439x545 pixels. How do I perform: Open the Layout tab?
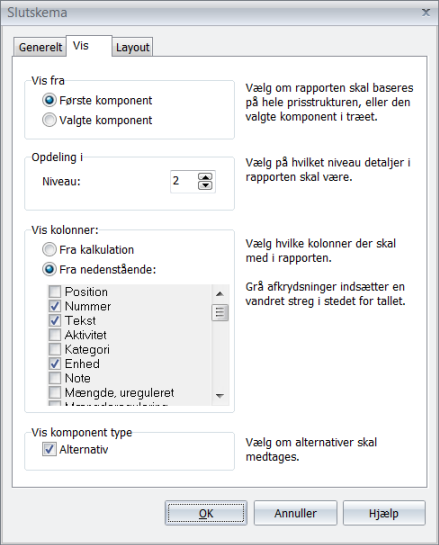tap(132, 47)
